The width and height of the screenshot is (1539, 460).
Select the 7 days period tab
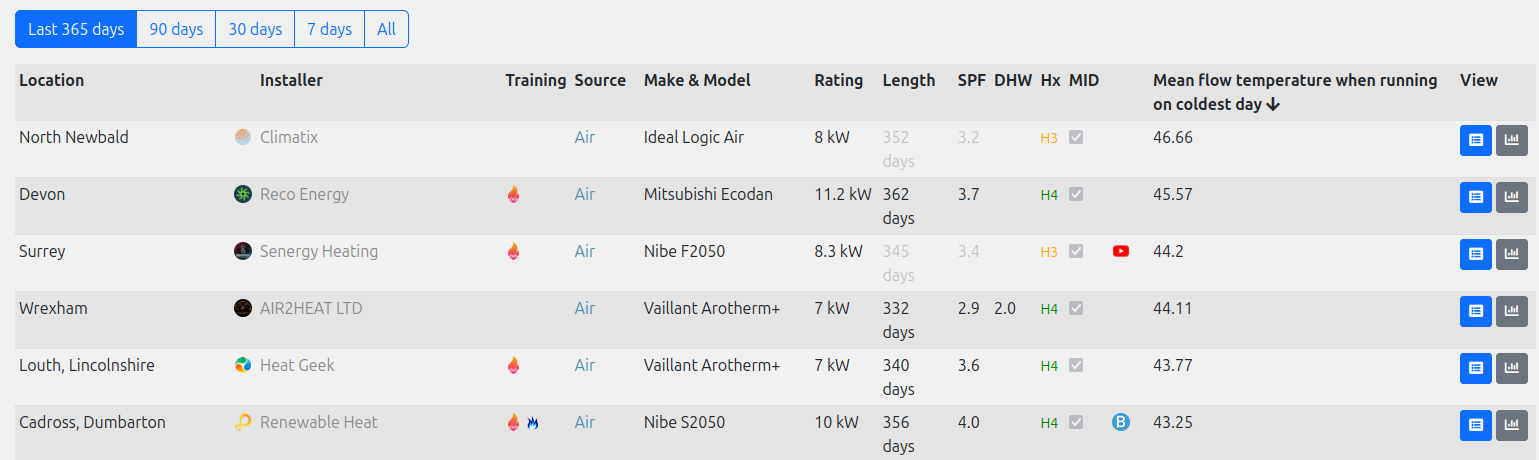coord(329,29)
